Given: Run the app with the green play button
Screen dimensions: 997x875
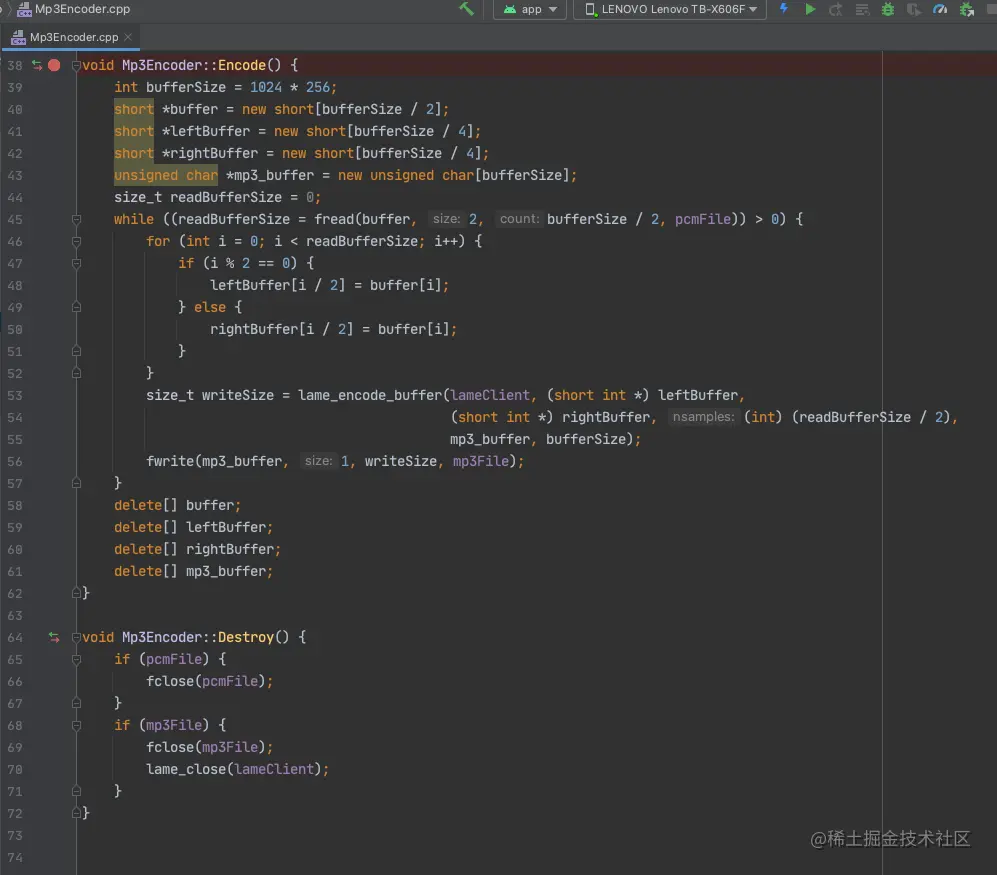Looking at the screenshot, I should pyautogui.click(x=810, y=9).
